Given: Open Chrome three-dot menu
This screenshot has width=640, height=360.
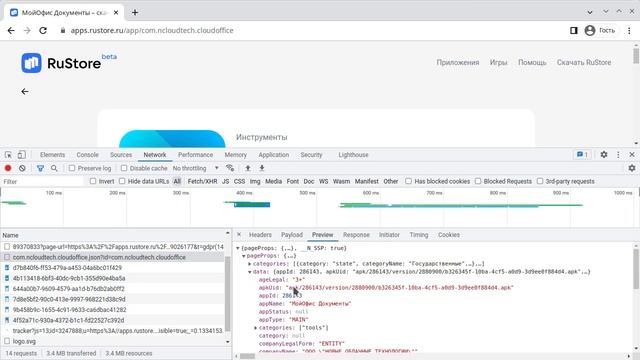Looking at the screenshot, I should click(629, 31).
